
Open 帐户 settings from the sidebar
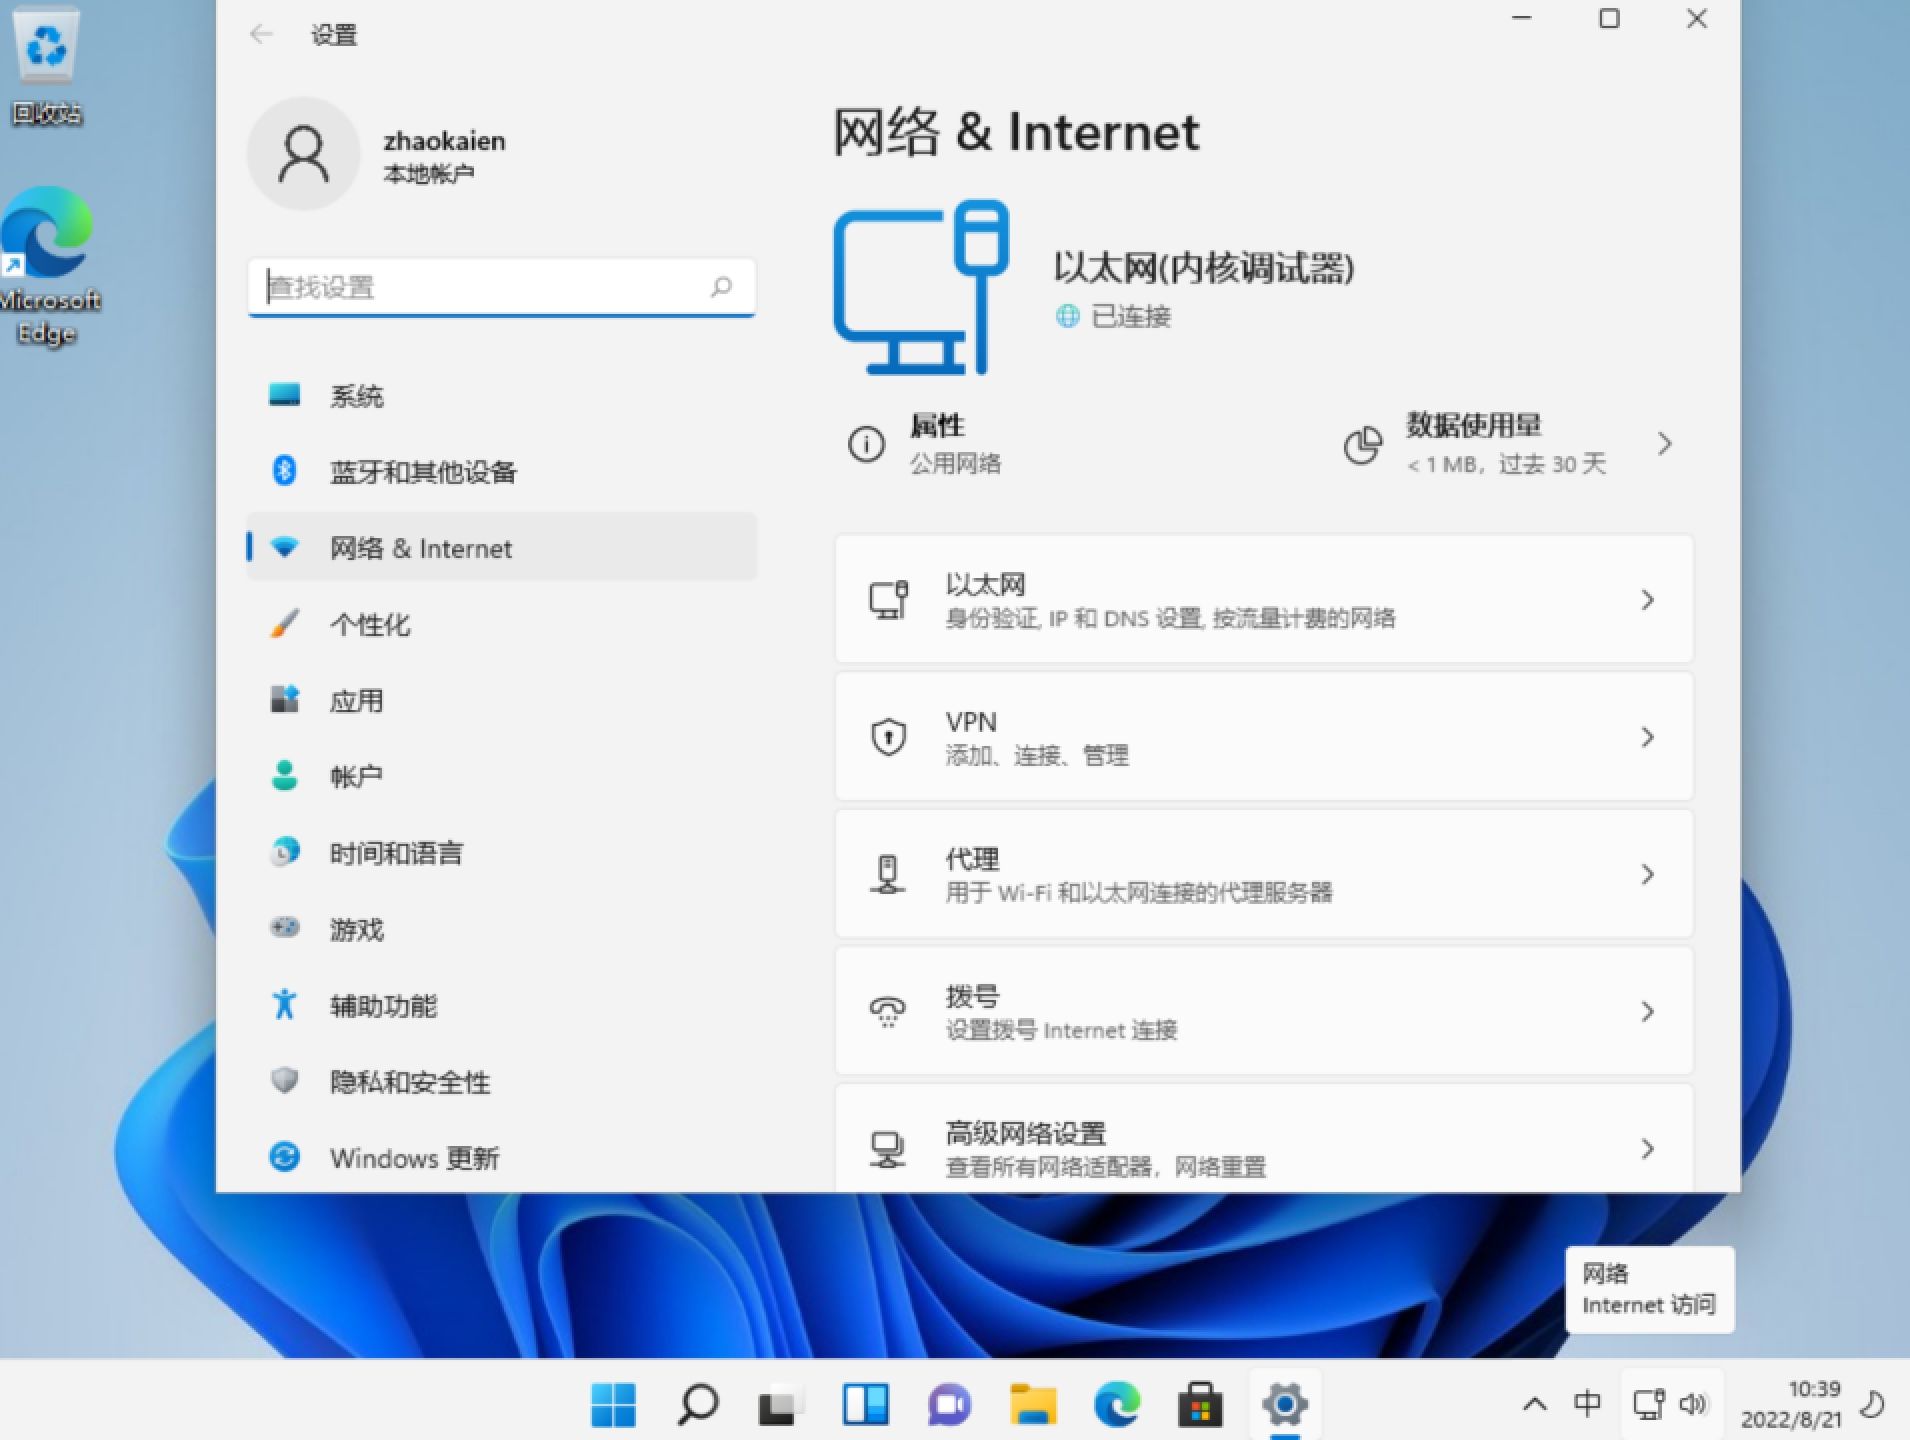tap(356, 776)
